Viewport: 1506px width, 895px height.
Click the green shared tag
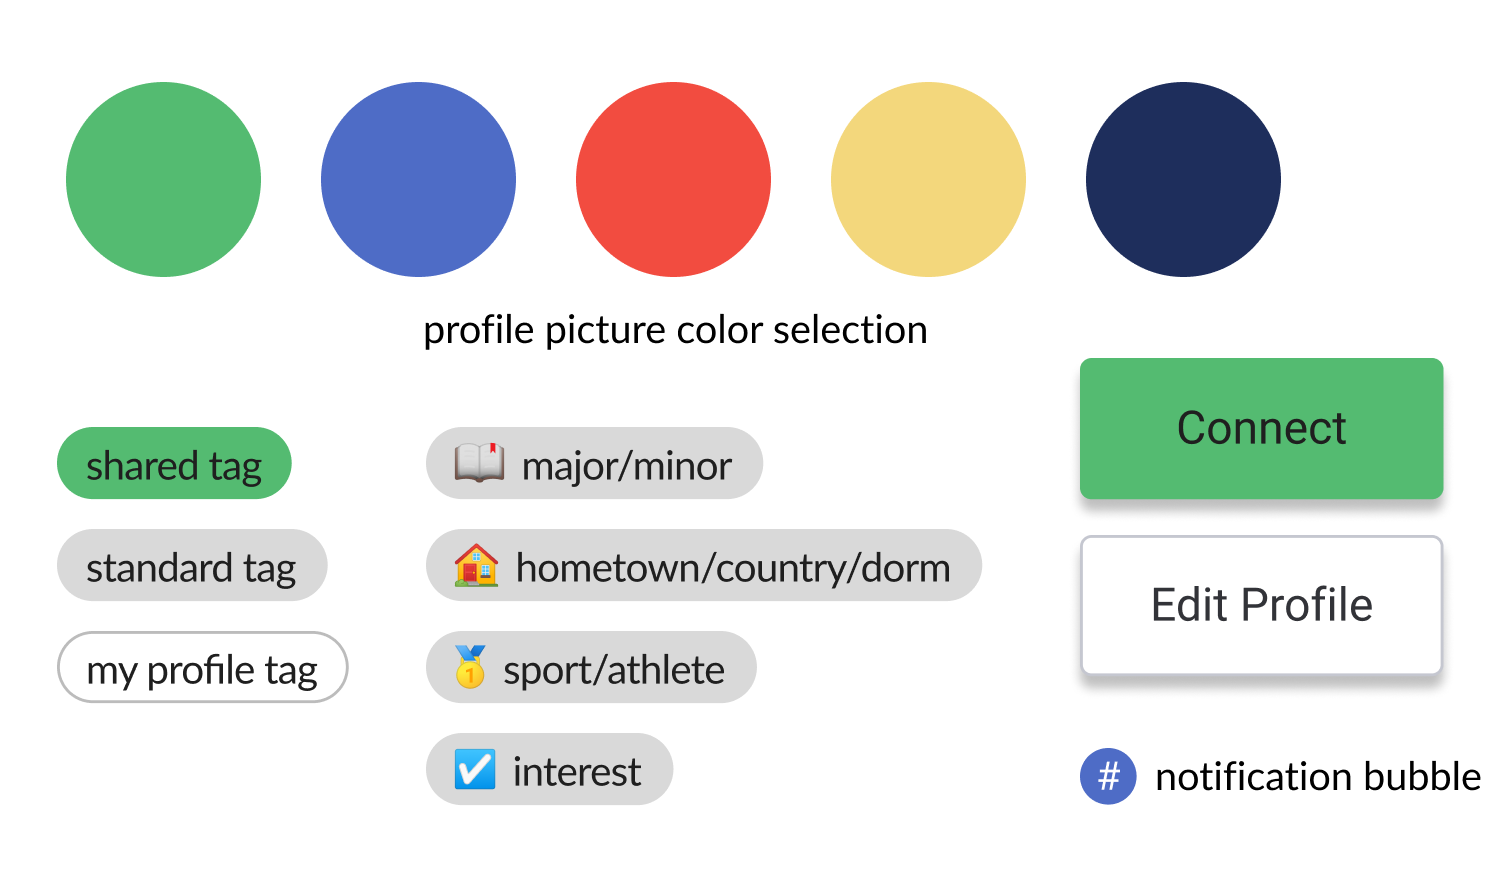pyautogui.click(x=174, y=464)
